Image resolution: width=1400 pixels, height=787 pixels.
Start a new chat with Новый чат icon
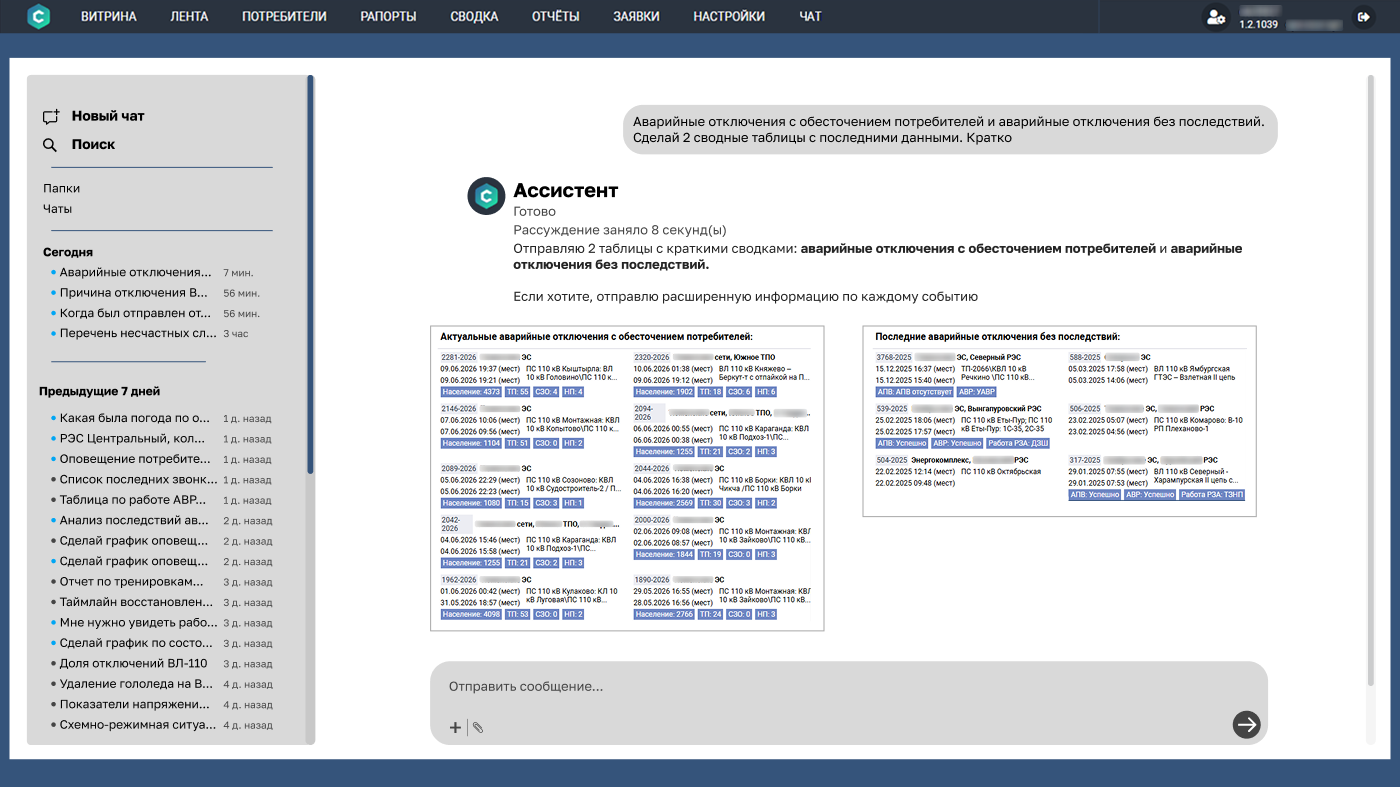(51, 116)
